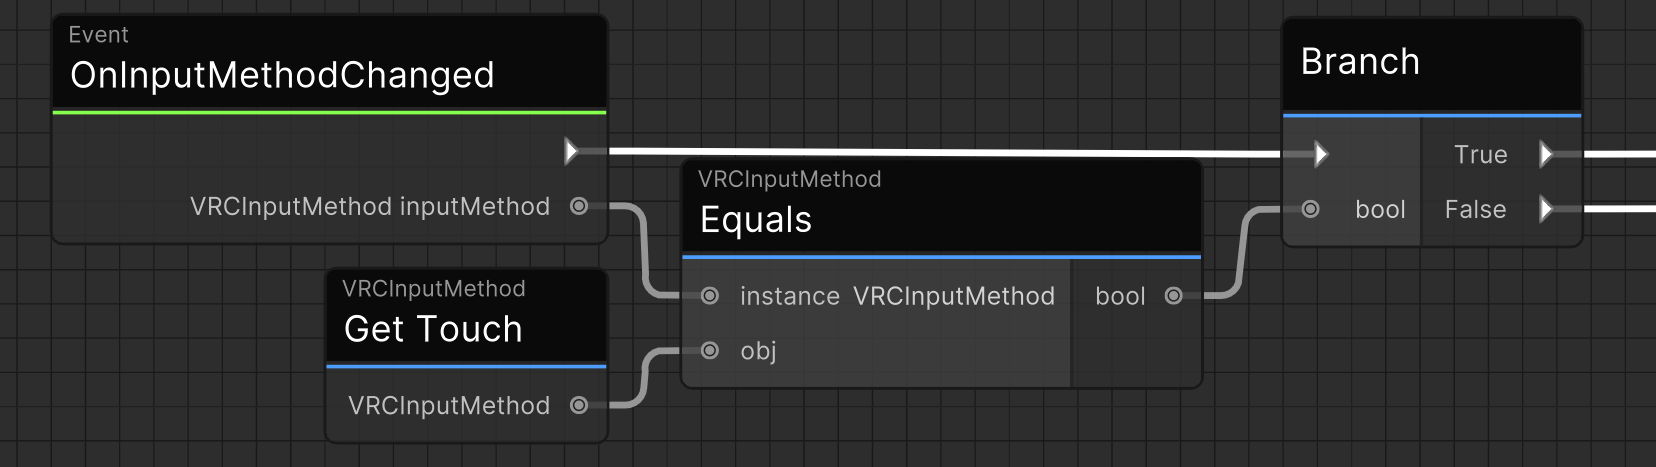
Task: Click Equals obj input port
Action: pos(710,351)
